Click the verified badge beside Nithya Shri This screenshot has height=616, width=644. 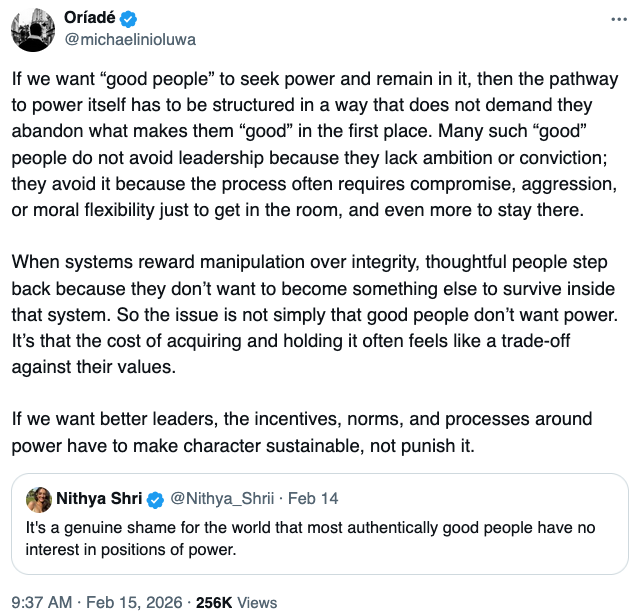[x=156, y=499]
